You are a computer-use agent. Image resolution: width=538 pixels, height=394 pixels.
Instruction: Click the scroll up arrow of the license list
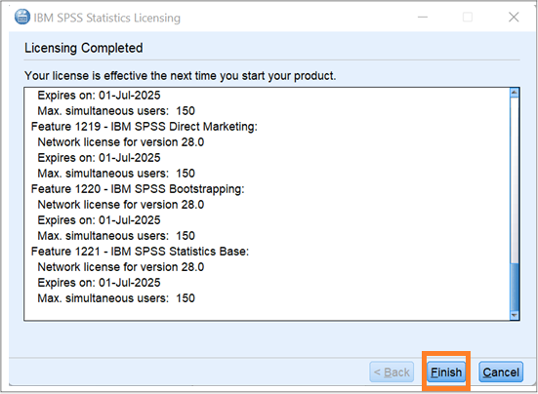coord(514,92)
